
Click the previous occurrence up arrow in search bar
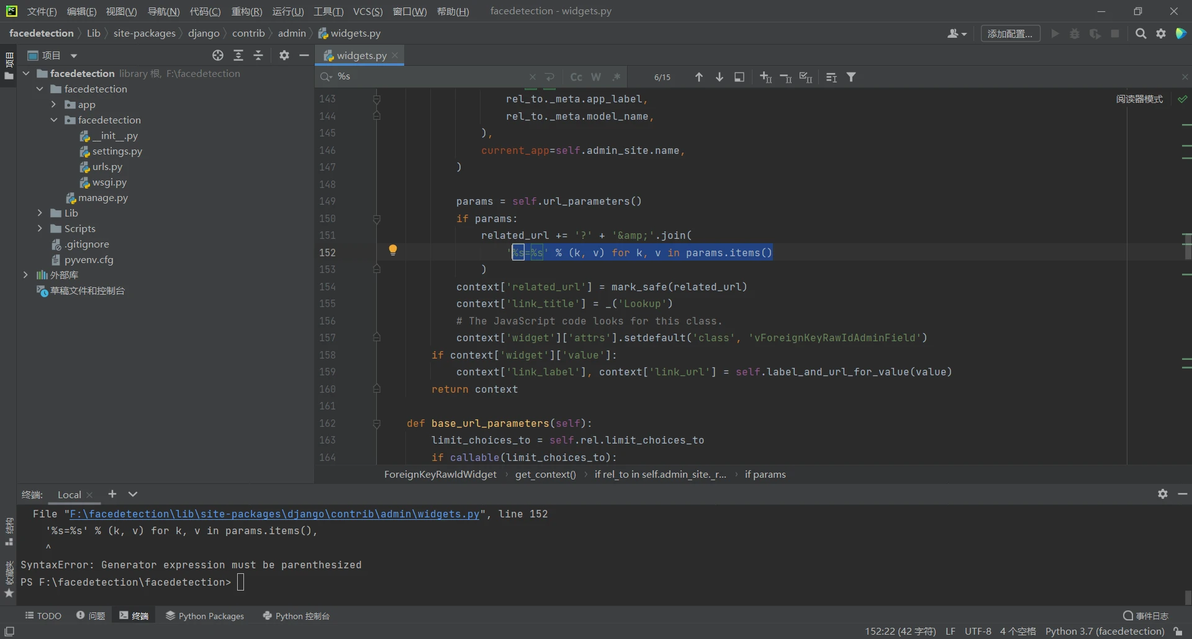pos(699,77)
